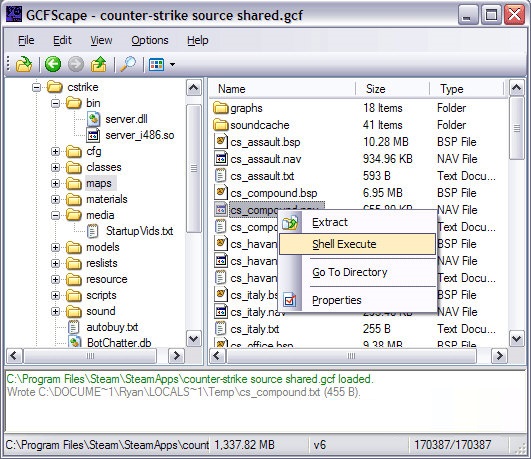Open the Views dropdown arrow

172,64
